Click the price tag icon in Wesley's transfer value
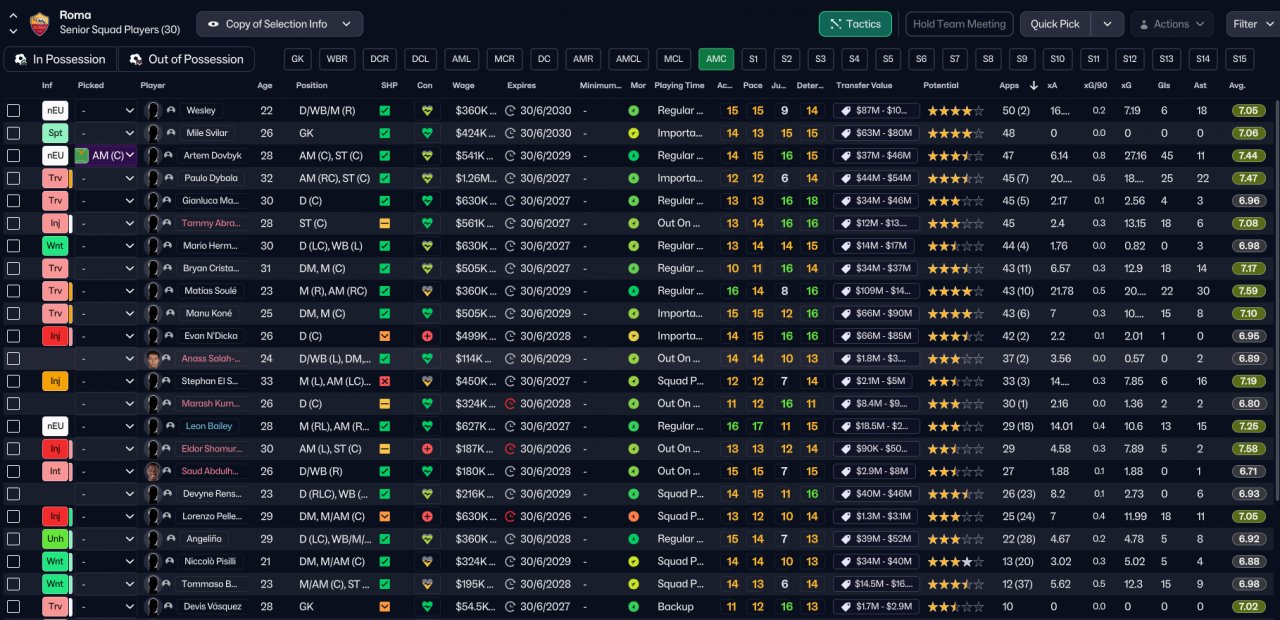Viewport: 1280px width, 620px height. 846,111
